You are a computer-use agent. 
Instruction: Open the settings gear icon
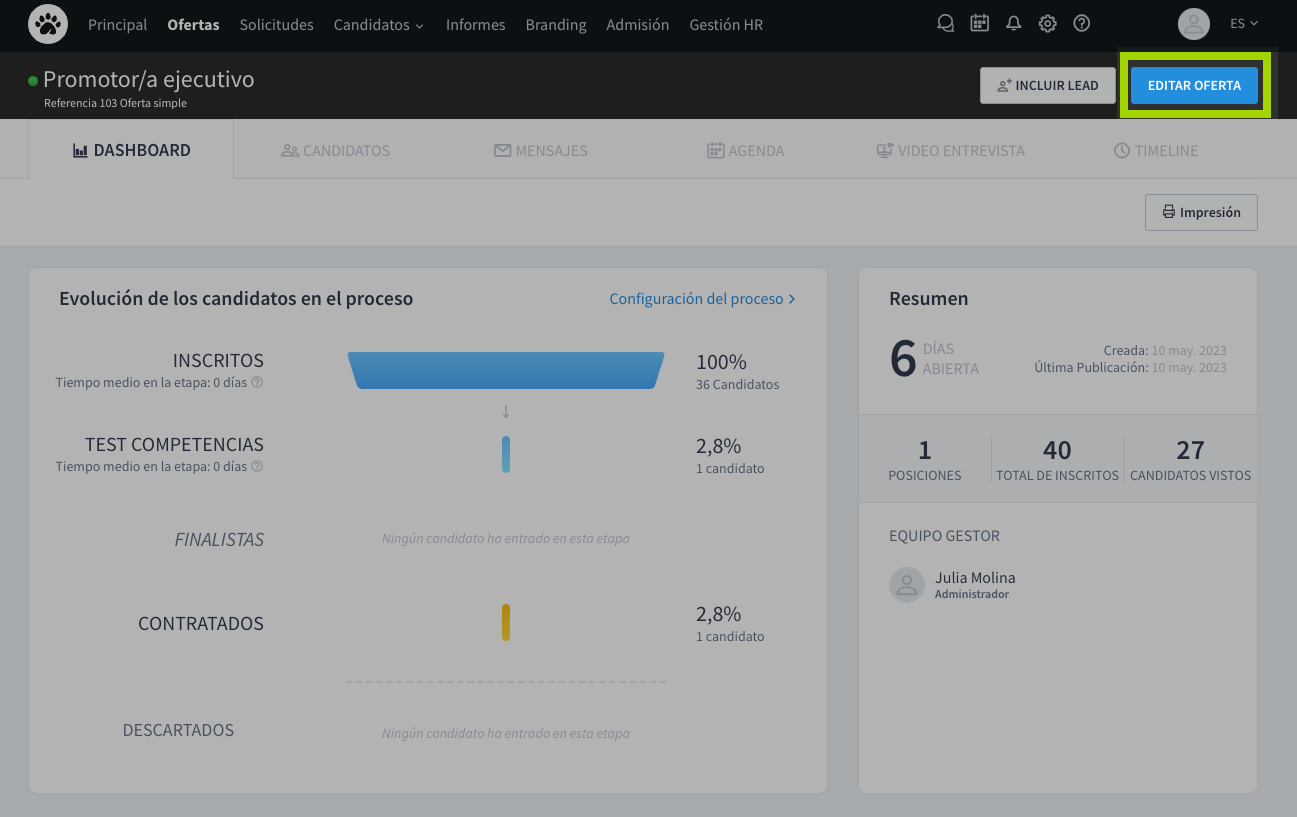coord(1047,24)
